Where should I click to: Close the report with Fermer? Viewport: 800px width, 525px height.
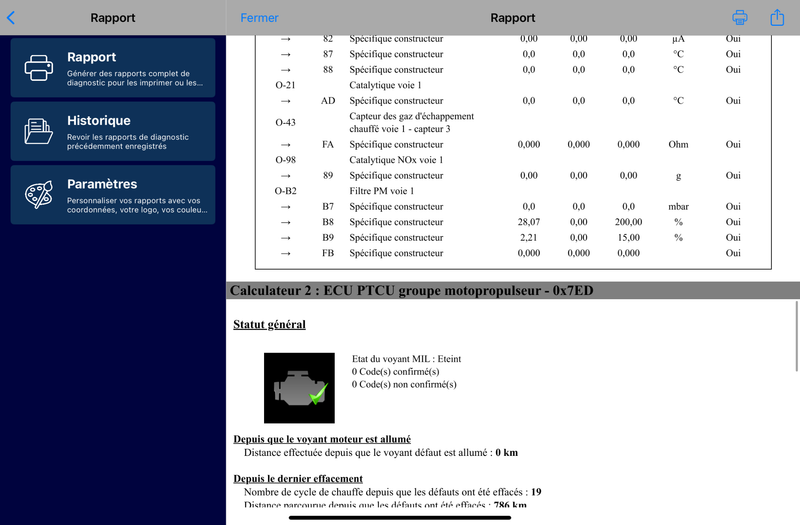click(x=259, y=18)
